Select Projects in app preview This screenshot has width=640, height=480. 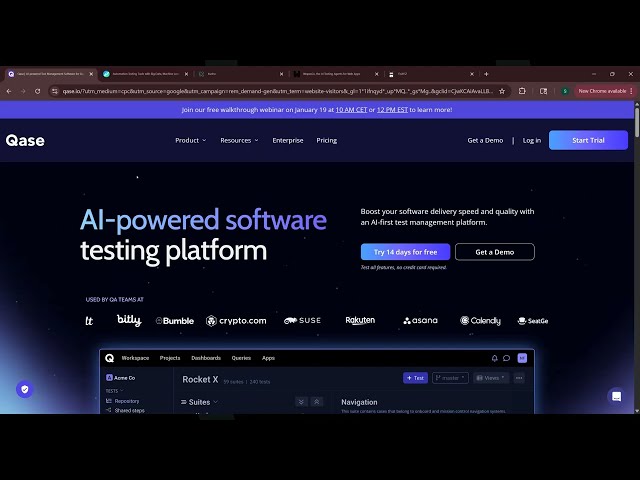point(170,358)
